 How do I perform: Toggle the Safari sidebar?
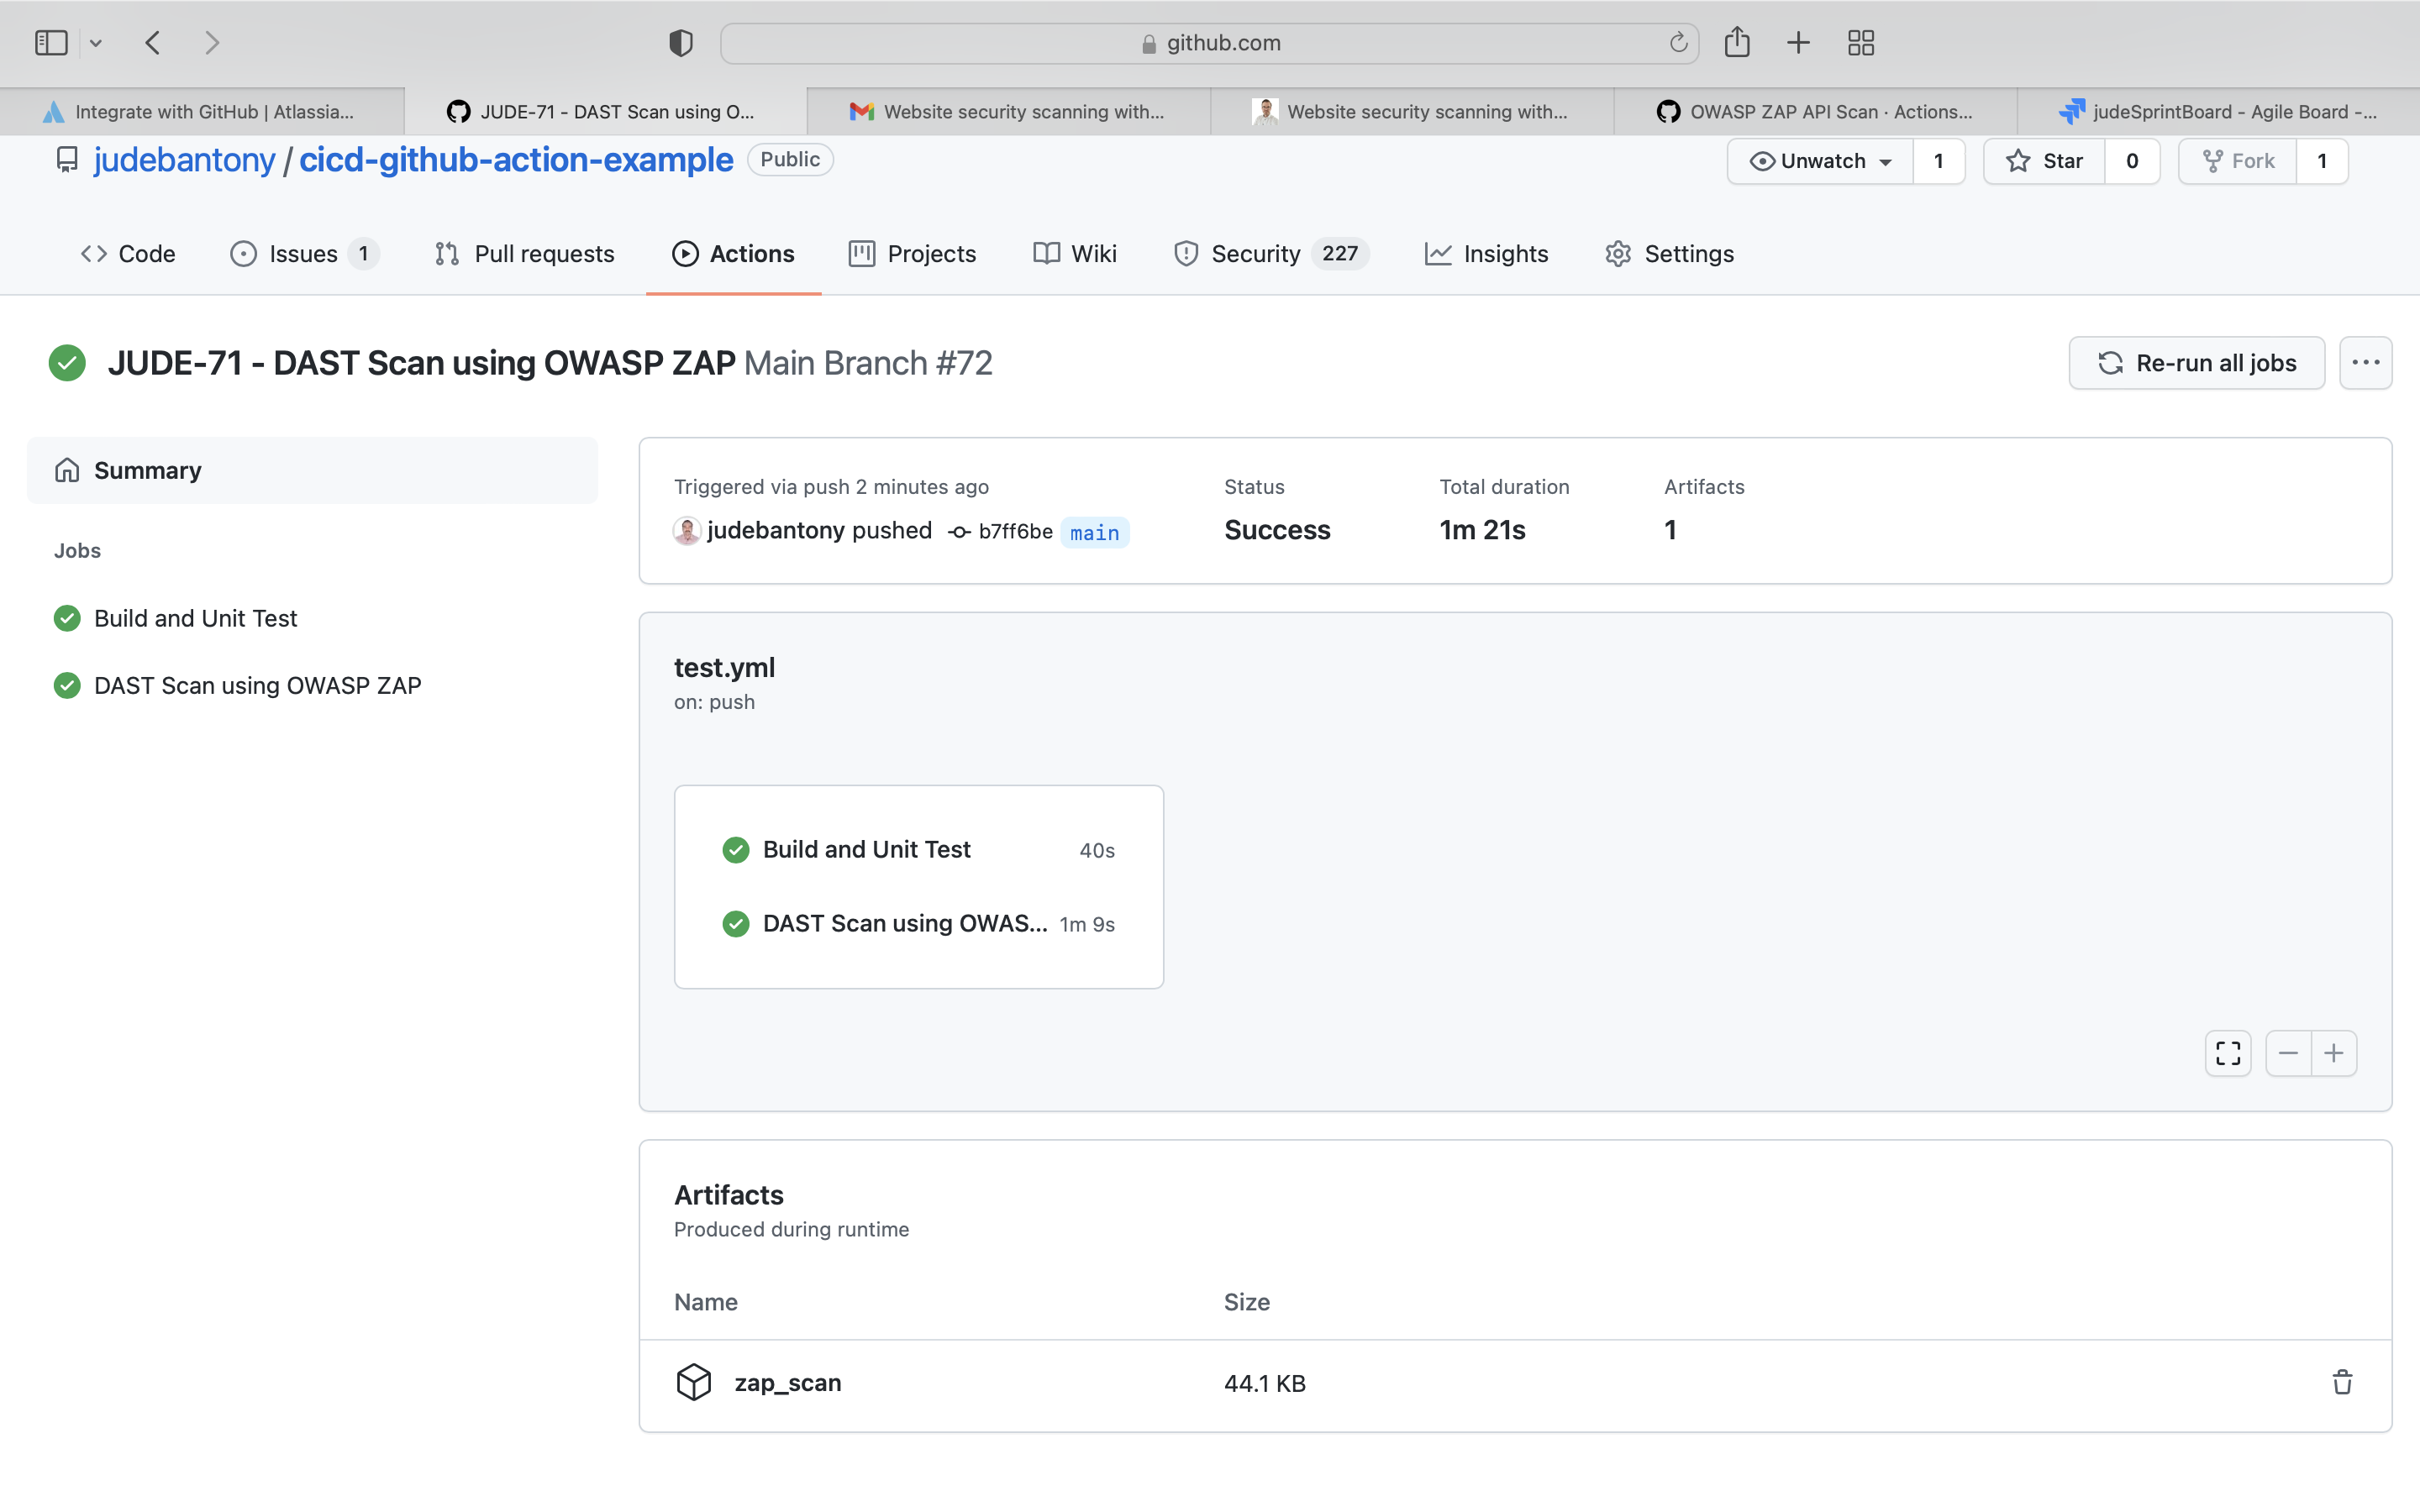51,43
